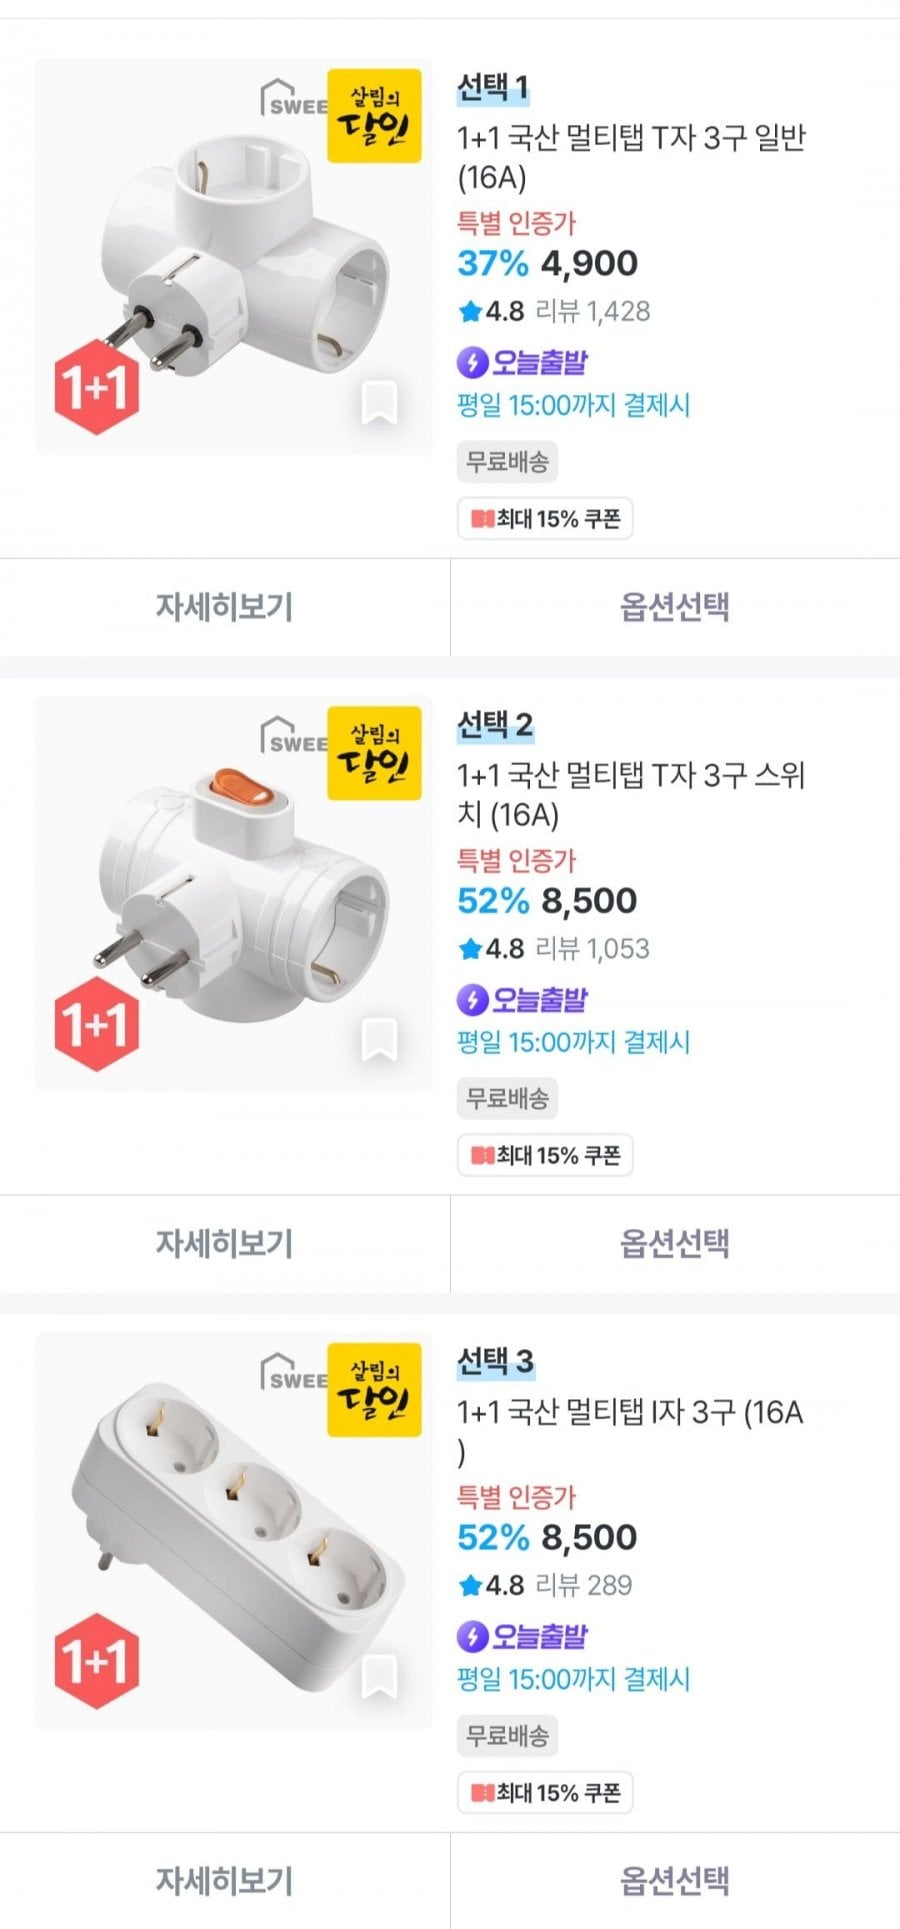This screenshot has width=900, height=1929.
Task: Open the T자 3구 스위치 multitap thumbnail
Action: 234,893
